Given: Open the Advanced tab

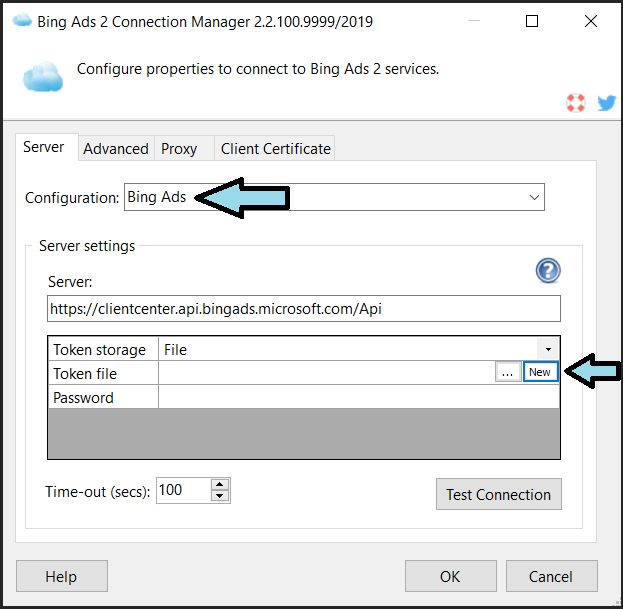Looking at the screenshot, I should point(116,149).
